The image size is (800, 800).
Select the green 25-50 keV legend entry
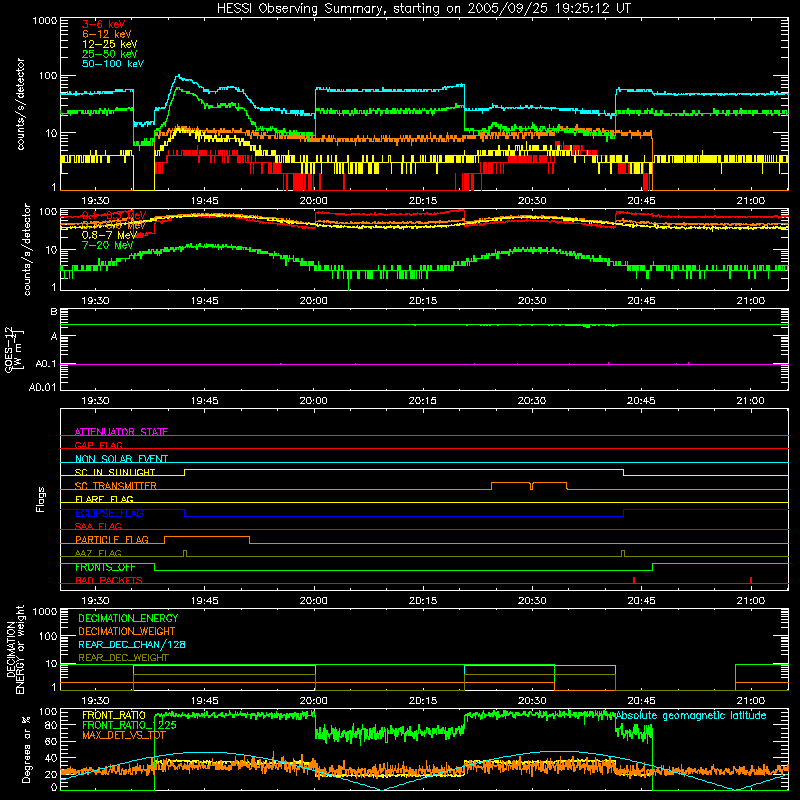click(x=109, y=54)
